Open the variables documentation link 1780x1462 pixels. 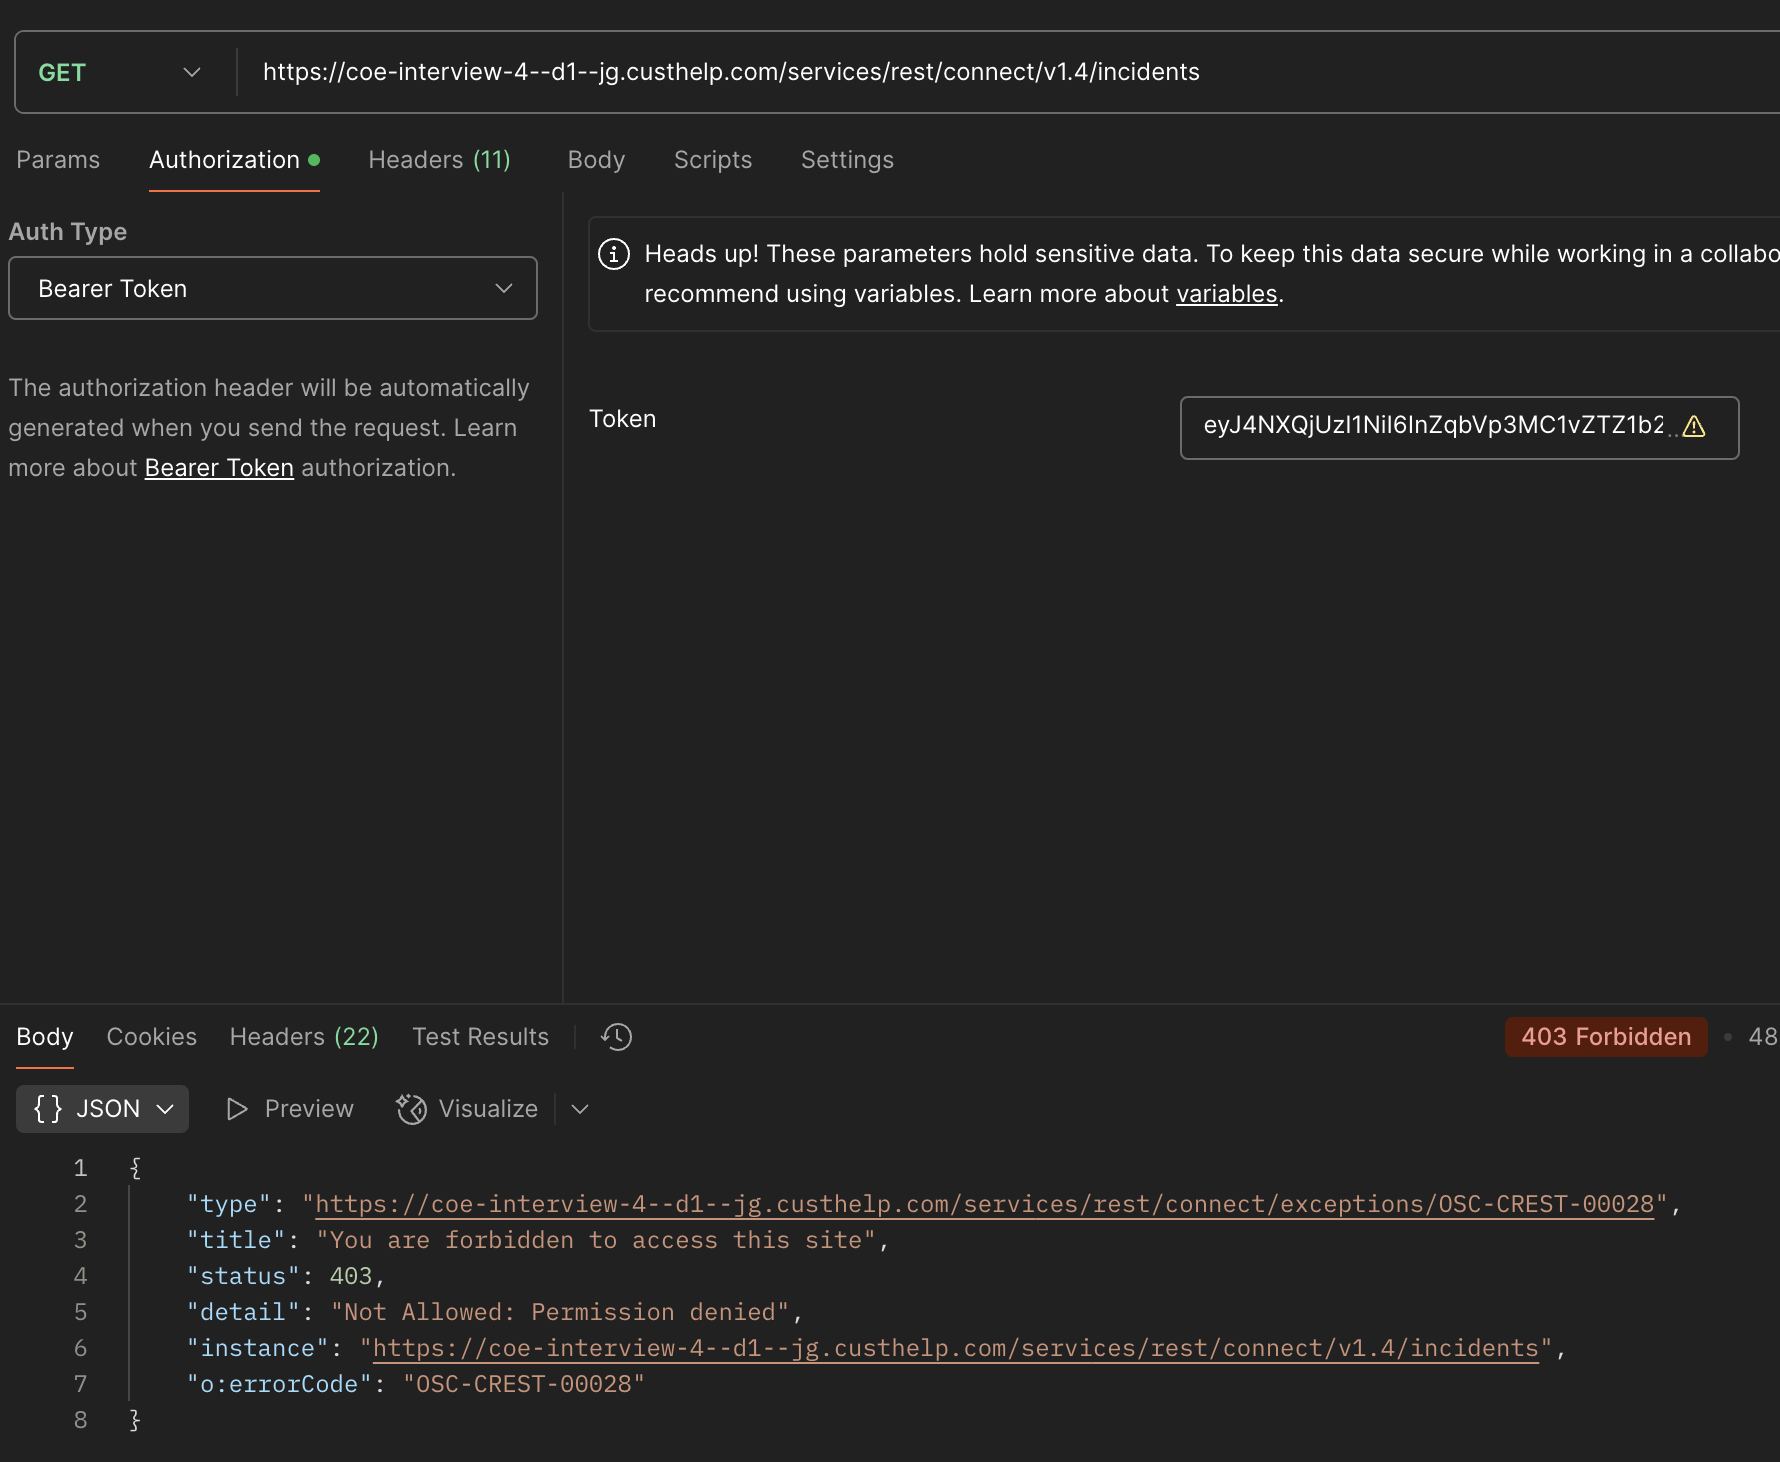1226,293
